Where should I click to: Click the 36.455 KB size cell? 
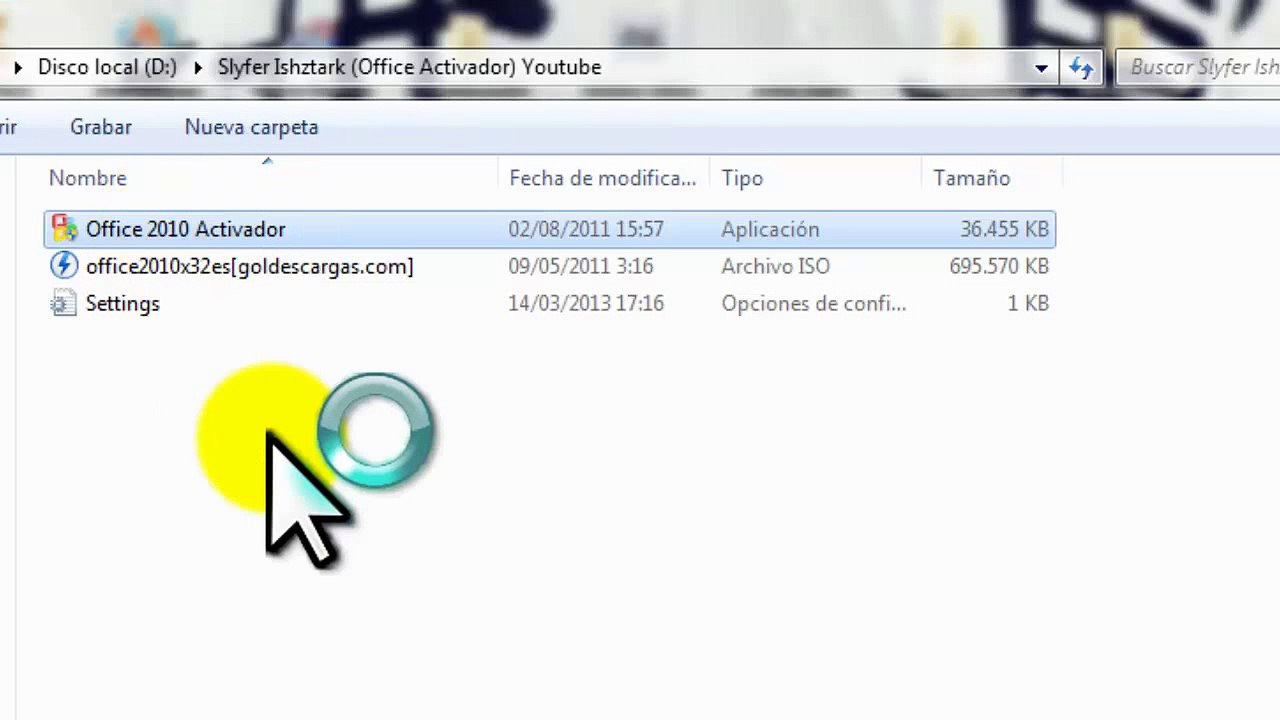coord(1004,229)
